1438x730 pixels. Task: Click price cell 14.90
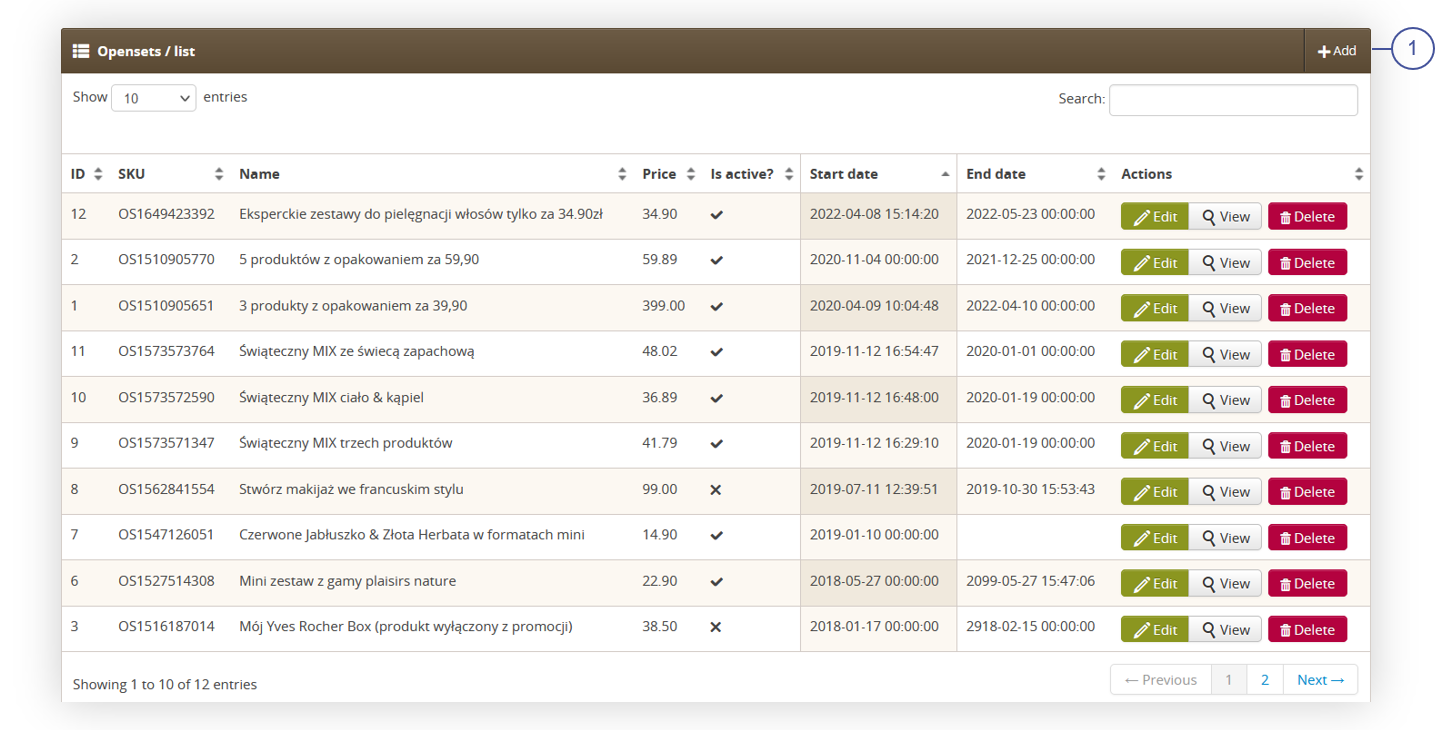[x=659, y=535]
